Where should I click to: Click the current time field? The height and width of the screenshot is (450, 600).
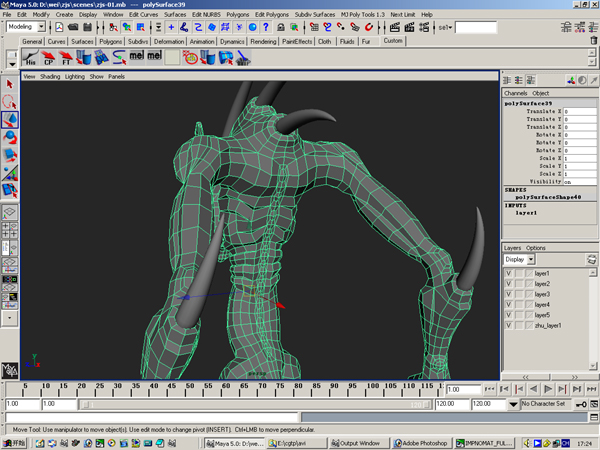(463, 389)
